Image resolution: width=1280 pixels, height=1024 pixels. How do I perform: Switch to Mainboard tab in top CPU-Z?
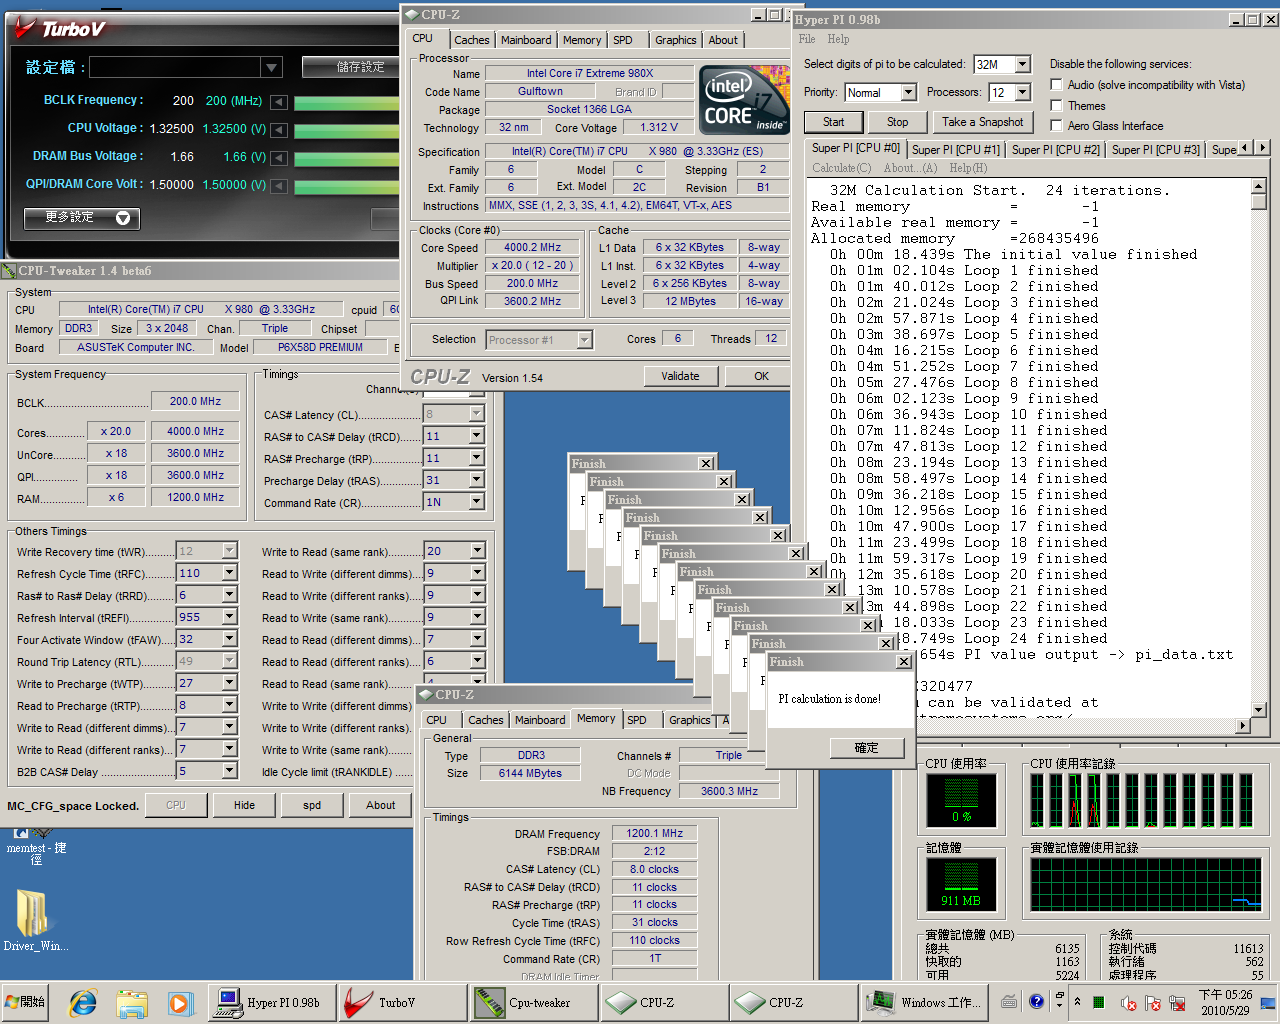pos(526,40)
